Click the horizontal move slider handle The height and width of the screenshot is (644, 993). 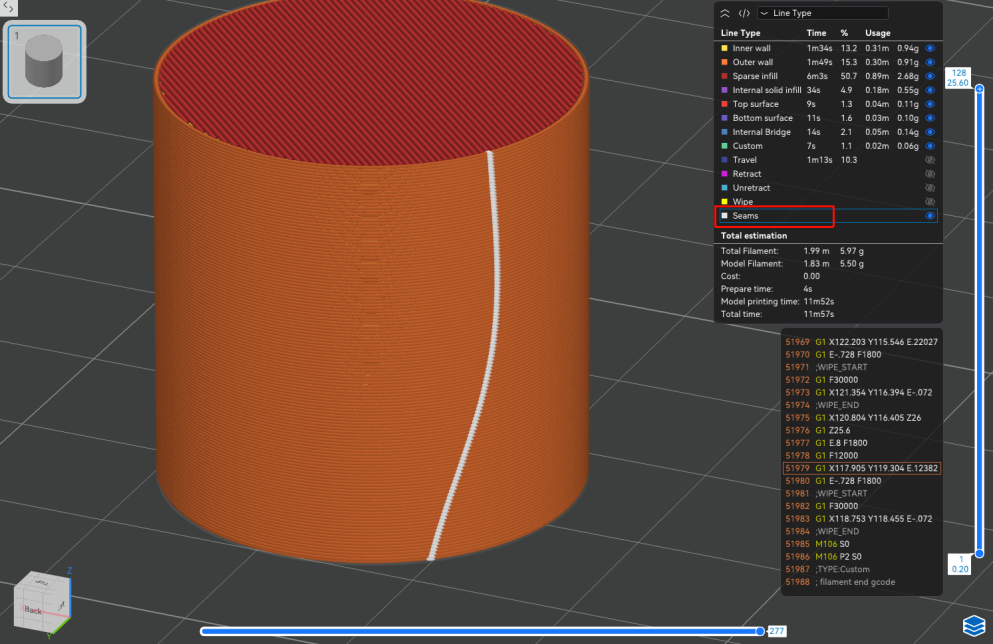click(760, 631)
